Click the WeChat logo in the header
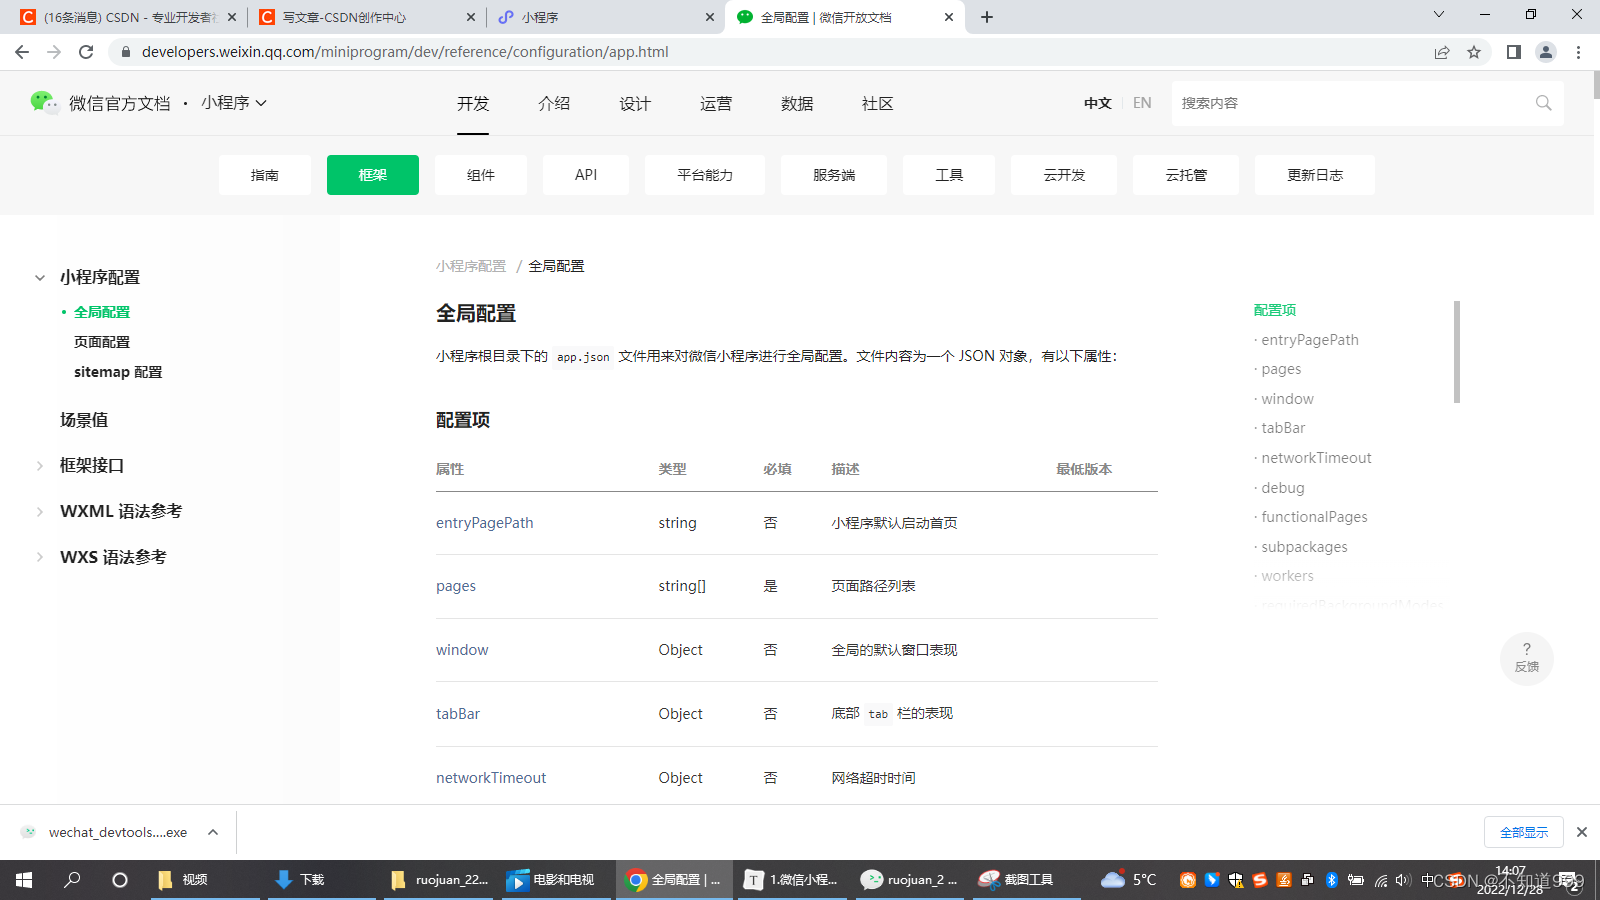 44,102
